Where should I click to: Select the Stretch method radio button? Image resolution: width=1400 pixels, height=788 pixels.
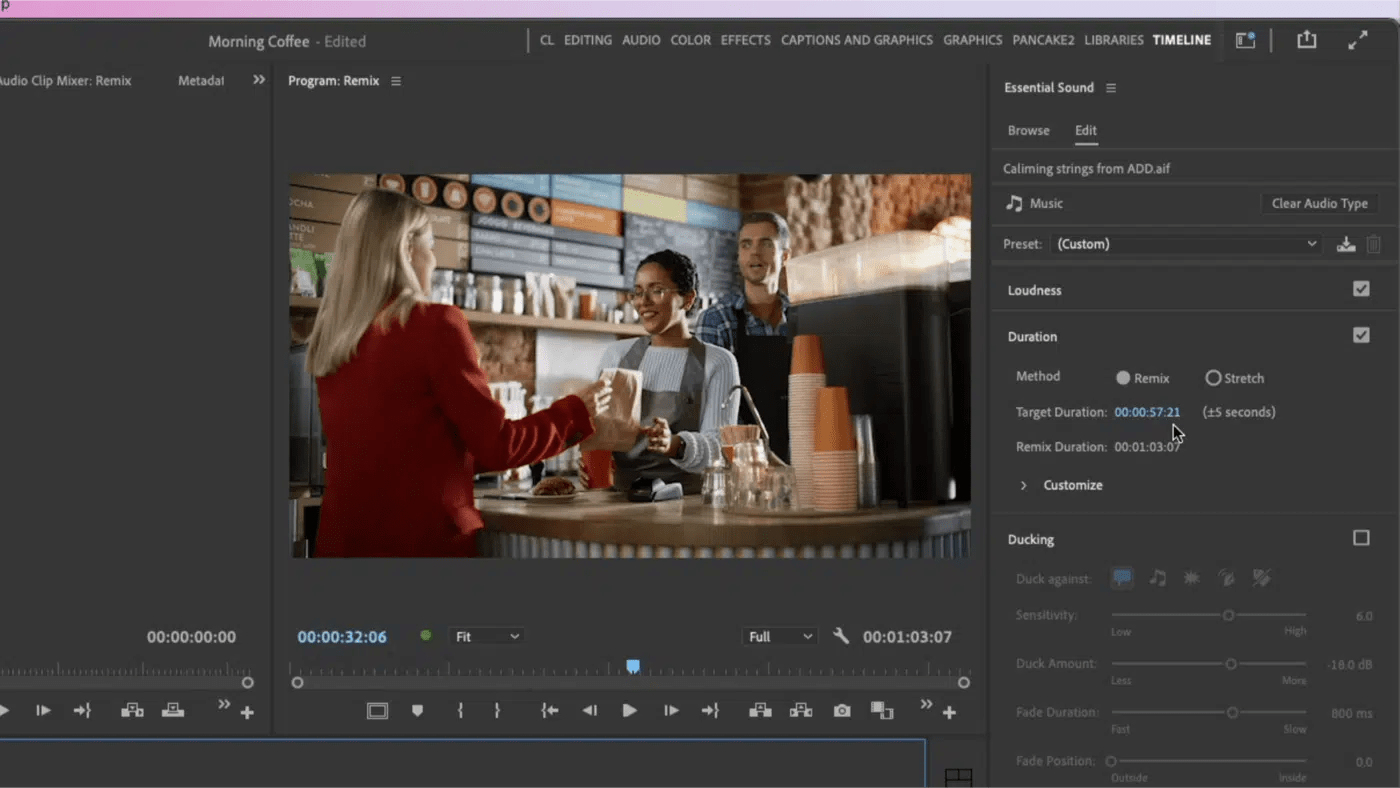point(1213,378)
